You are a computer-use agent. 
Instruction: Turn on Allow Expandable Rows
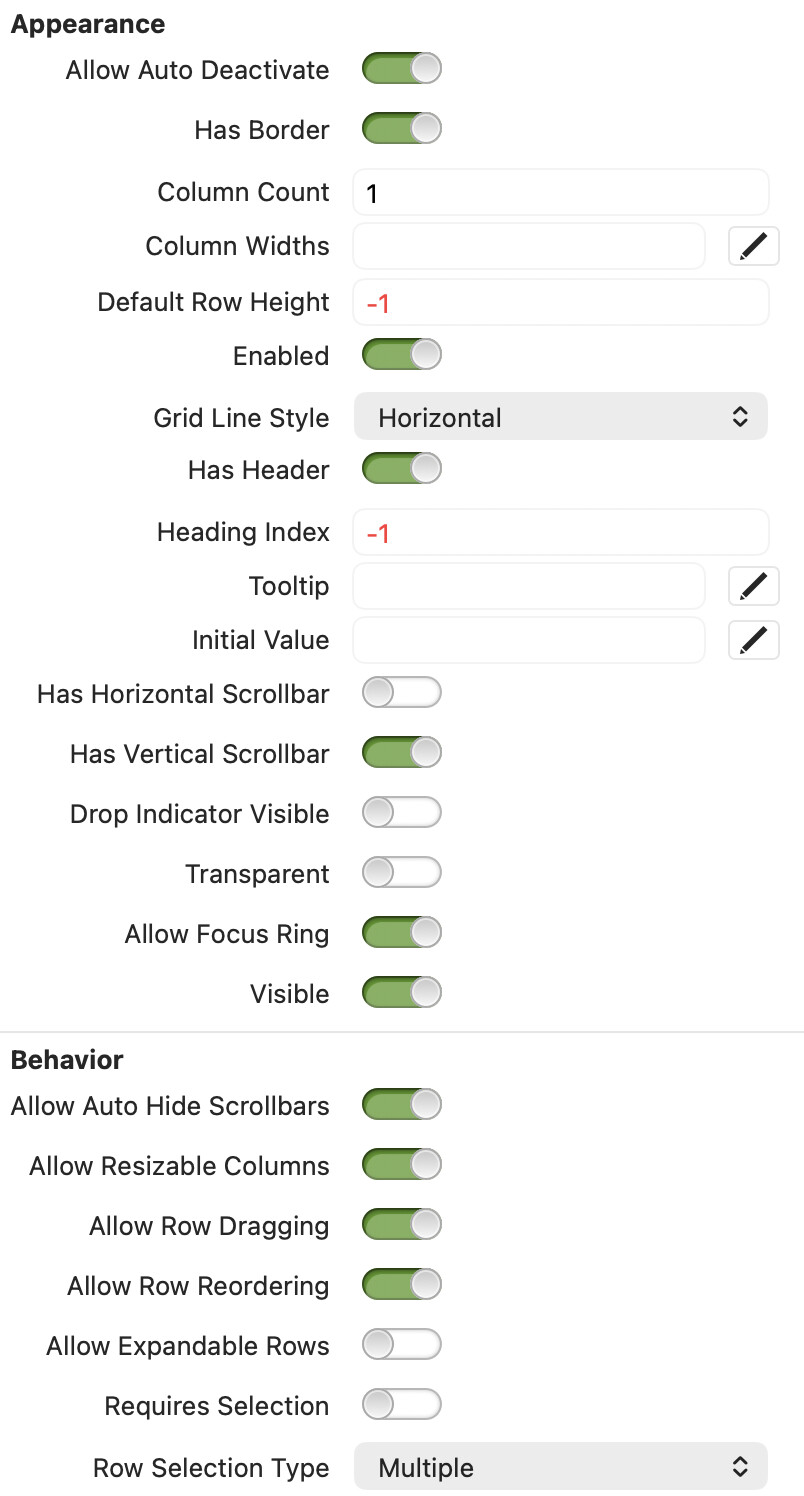point(401,1345)
